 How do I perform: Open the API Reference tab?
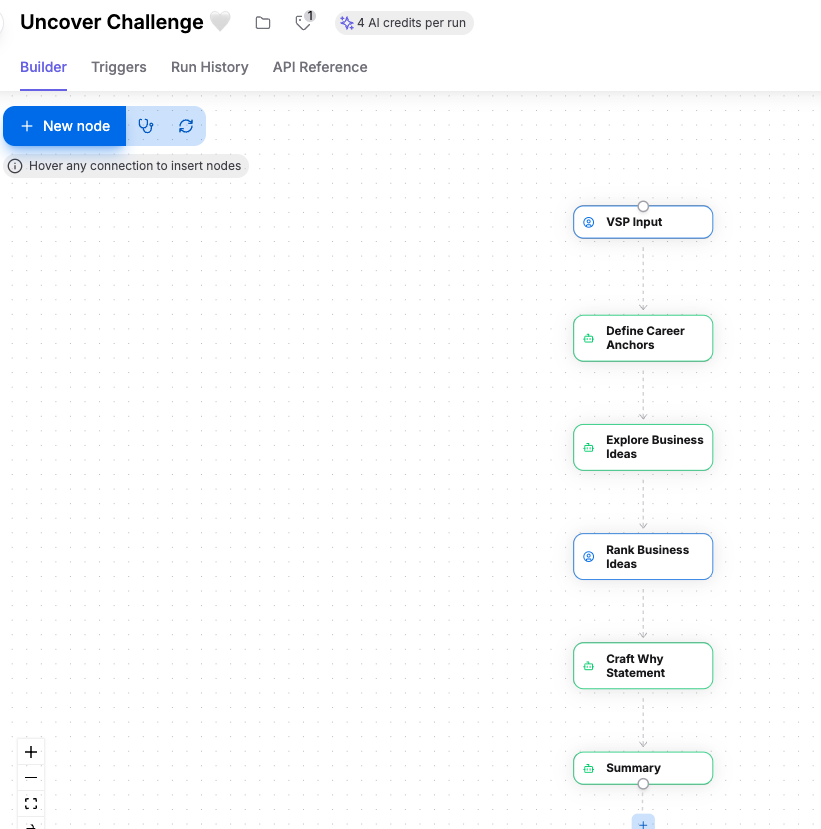[320, 67]
